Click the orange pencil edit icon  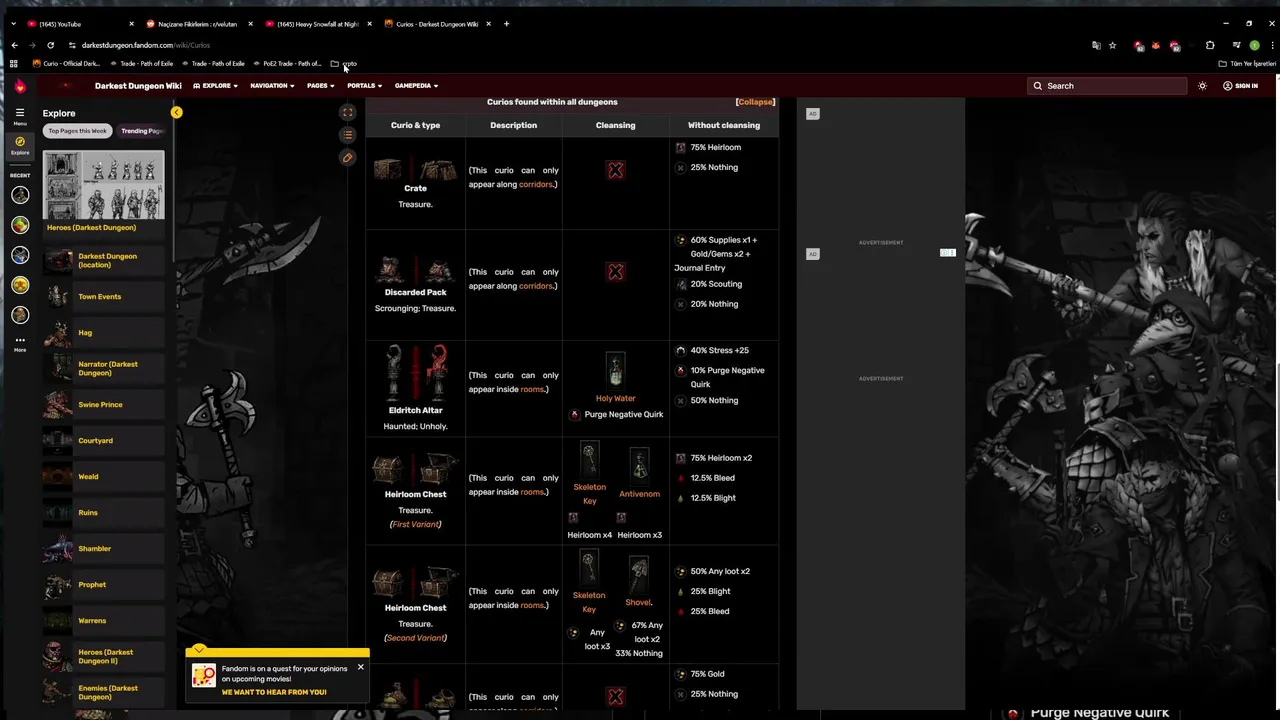347,158
